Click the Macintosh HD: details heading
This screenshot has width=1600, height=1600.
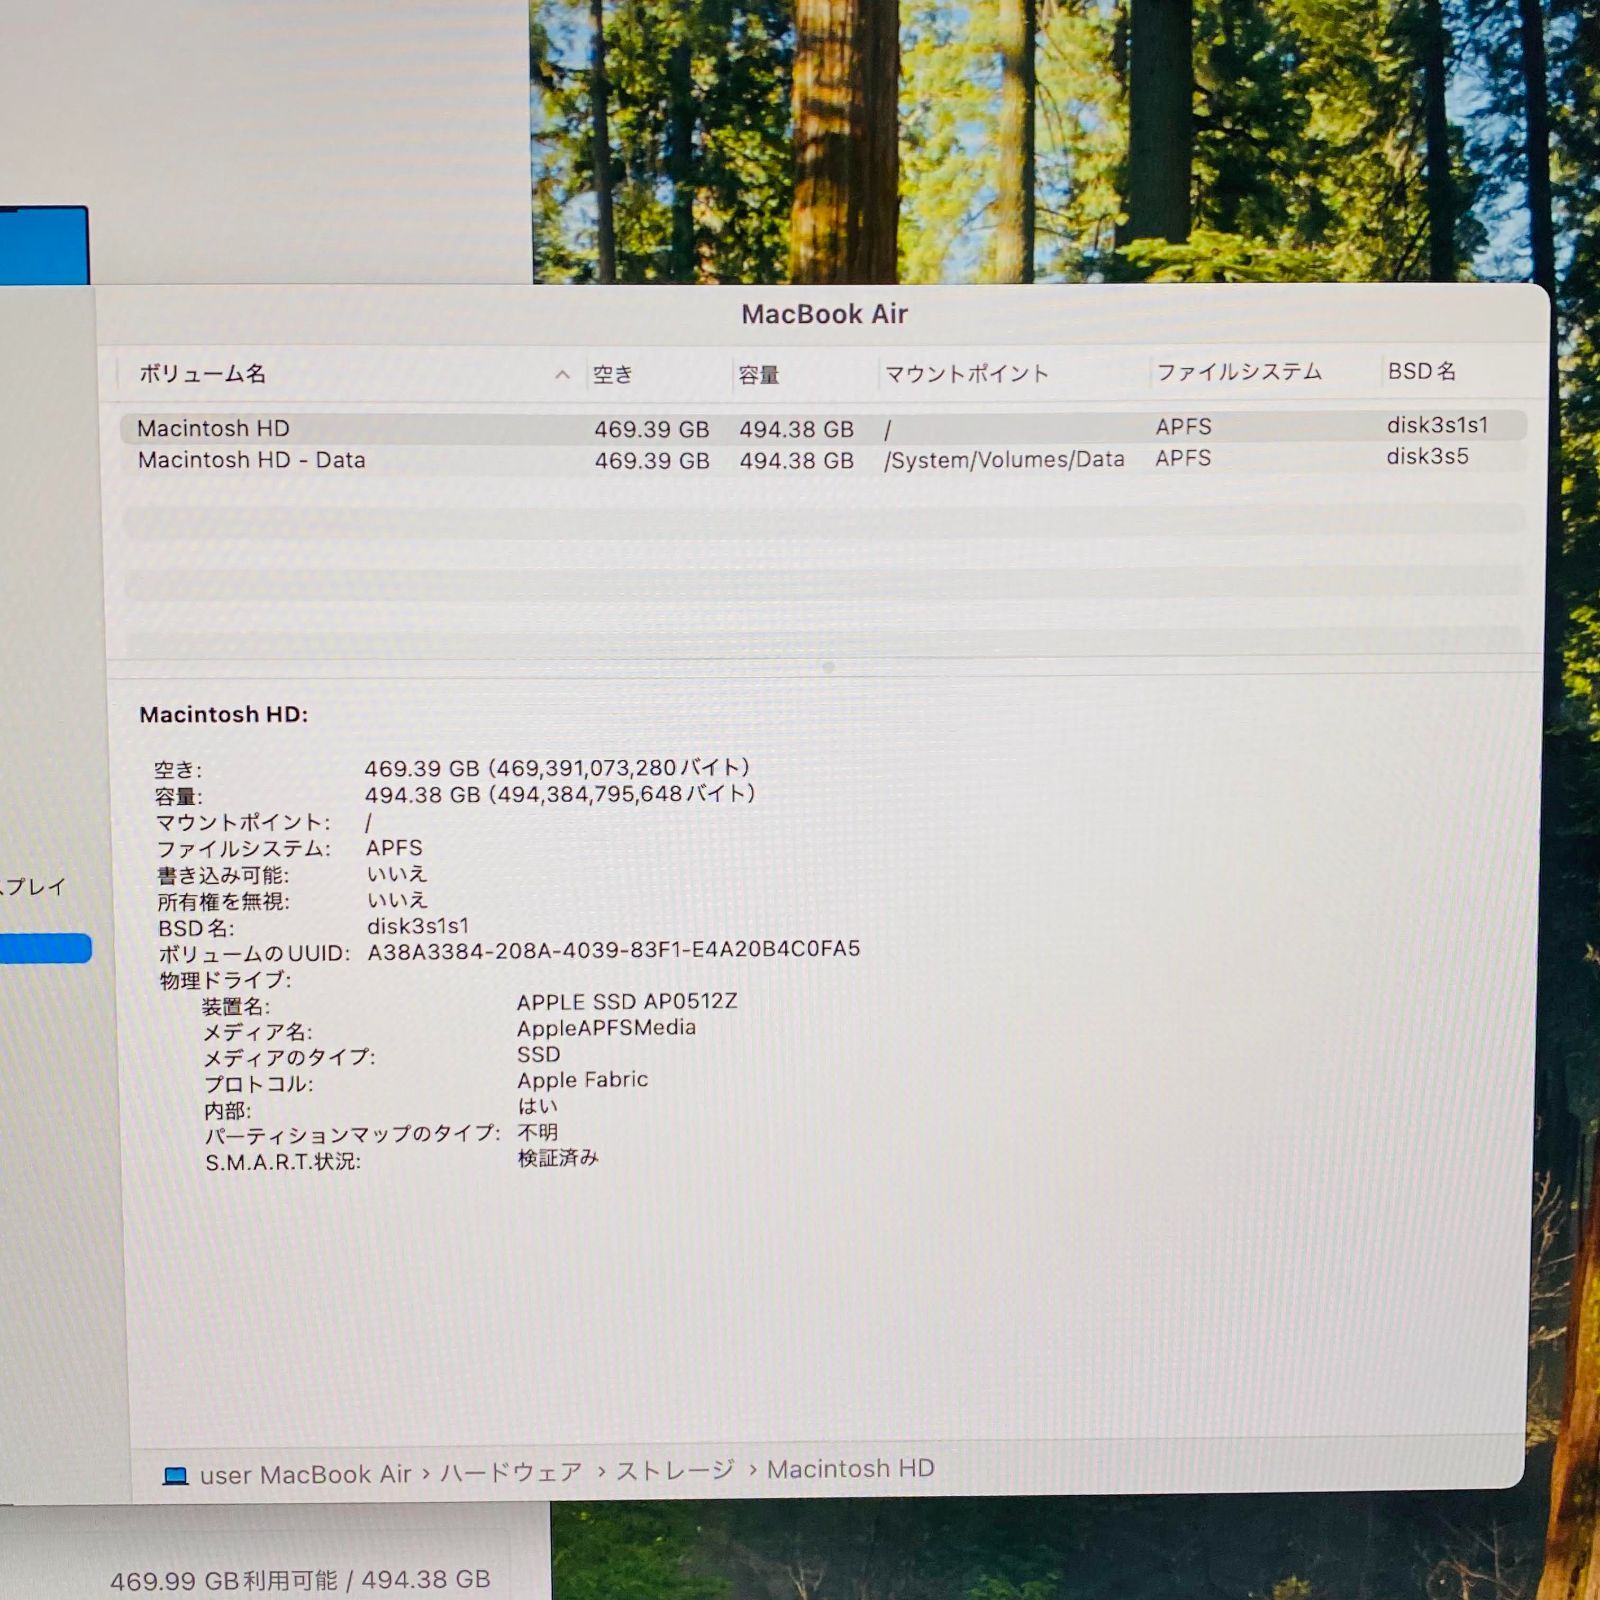coord(224,715)
